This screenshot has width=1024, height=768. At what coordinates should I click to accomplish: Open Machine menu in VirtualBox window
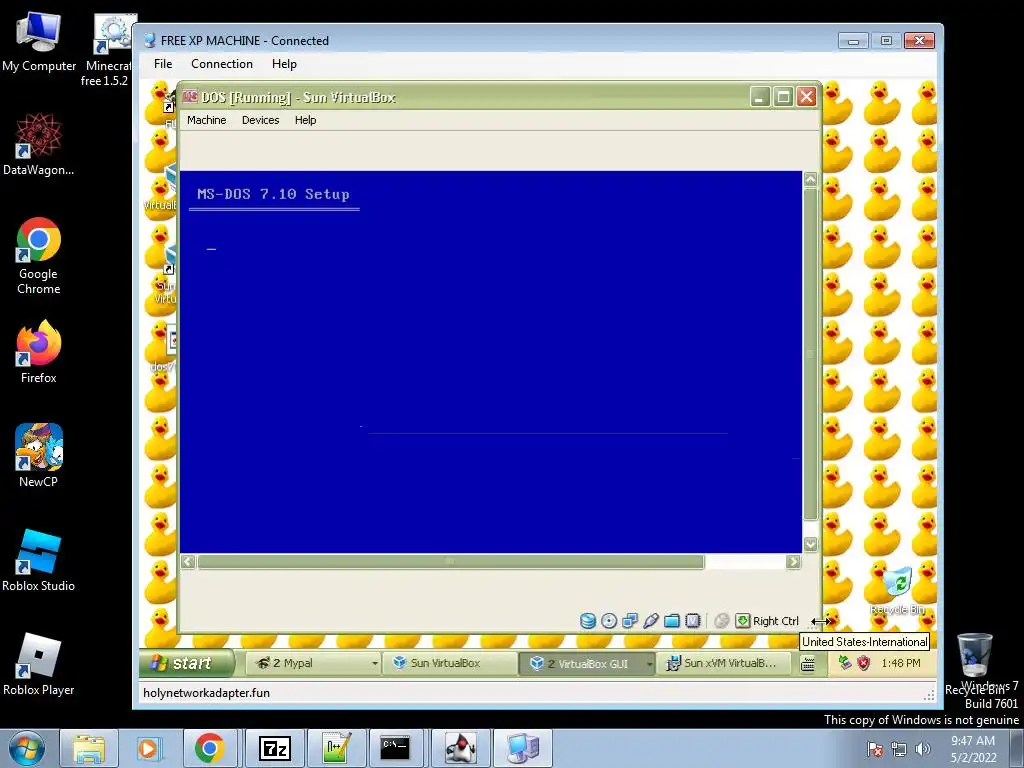pyautogui.click(x=206, y=120)
